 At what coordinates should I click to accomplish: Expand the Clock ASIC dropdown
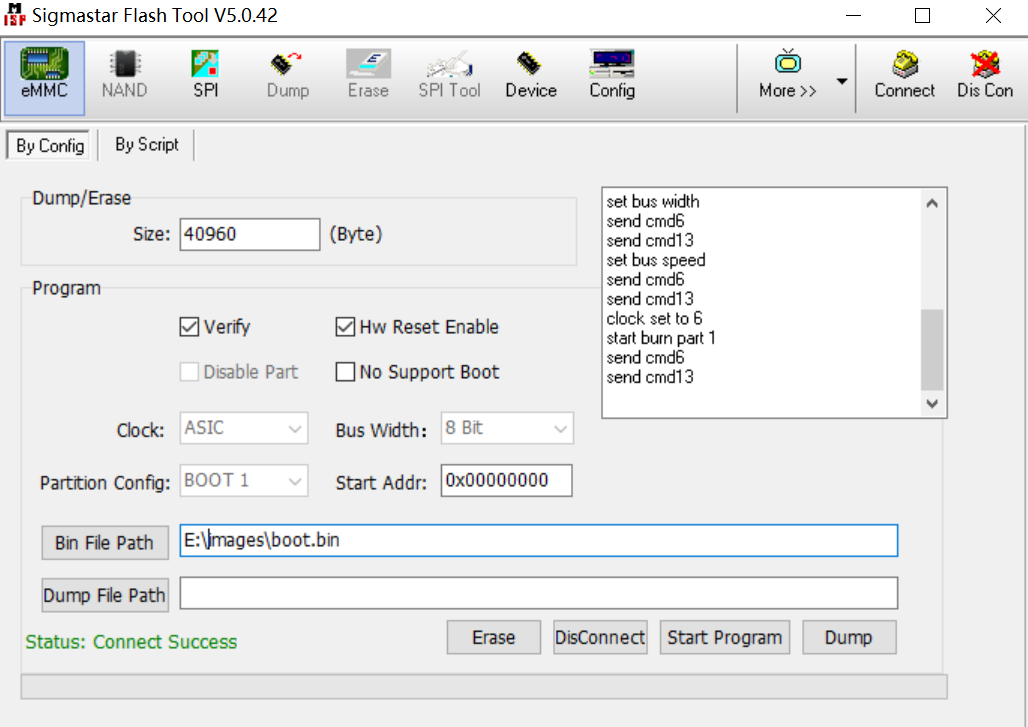[244, 428]
